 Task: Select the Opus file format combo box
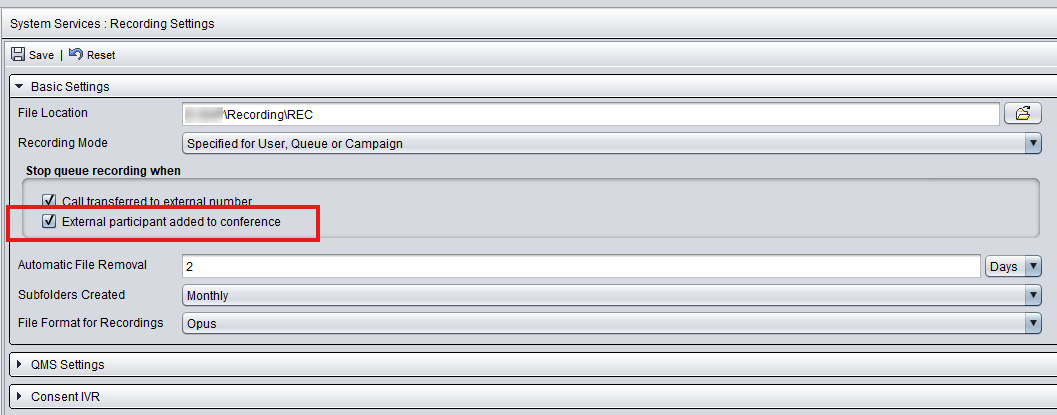[612, 323]
